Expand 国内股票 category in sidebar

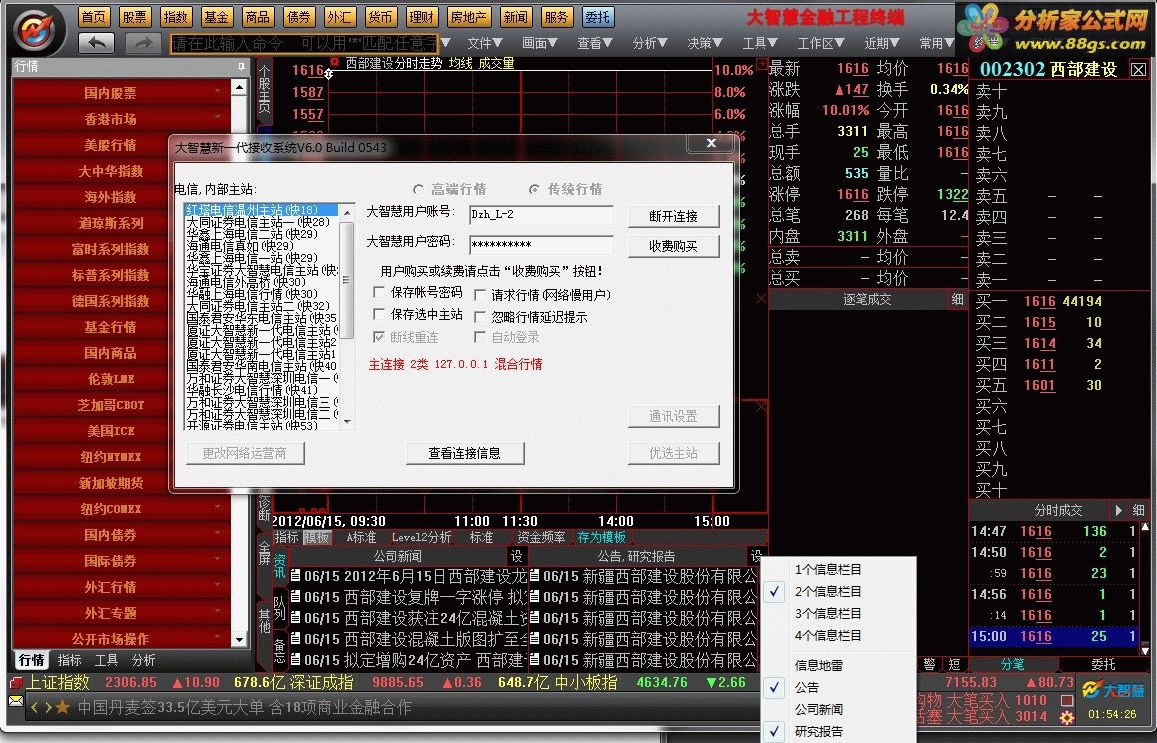click(x=122, y=92)
